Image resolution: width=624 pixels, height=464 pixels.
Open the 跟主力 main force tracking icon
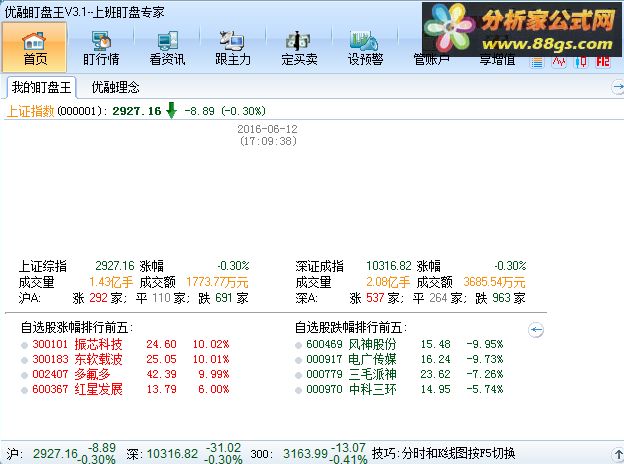[233, 48]
